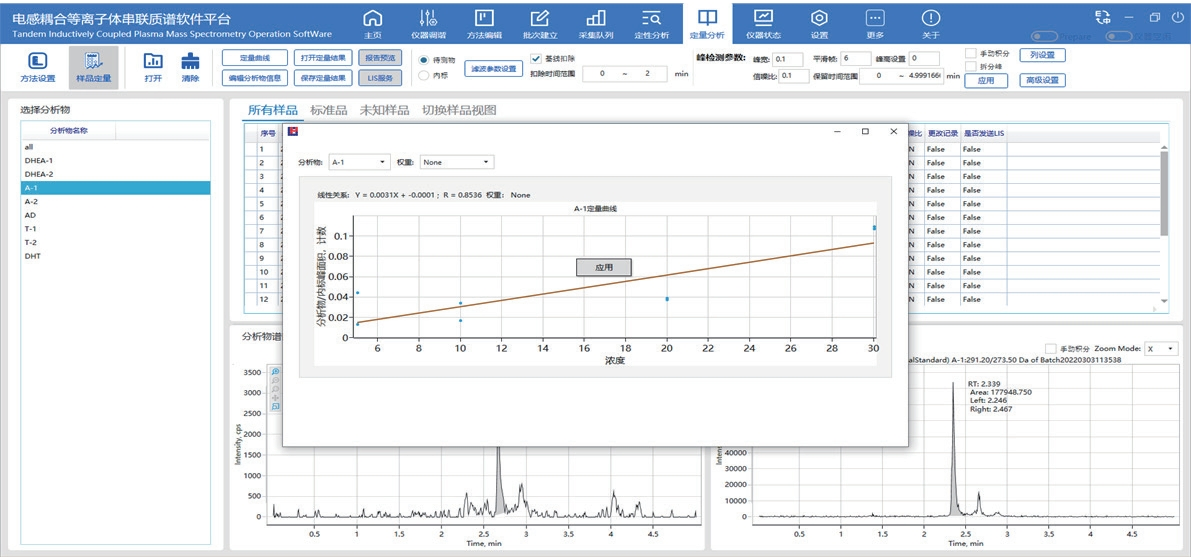Switch to the 所有样品 tab
Screen dimensions: 1191x557
click(x=272, y=110)
